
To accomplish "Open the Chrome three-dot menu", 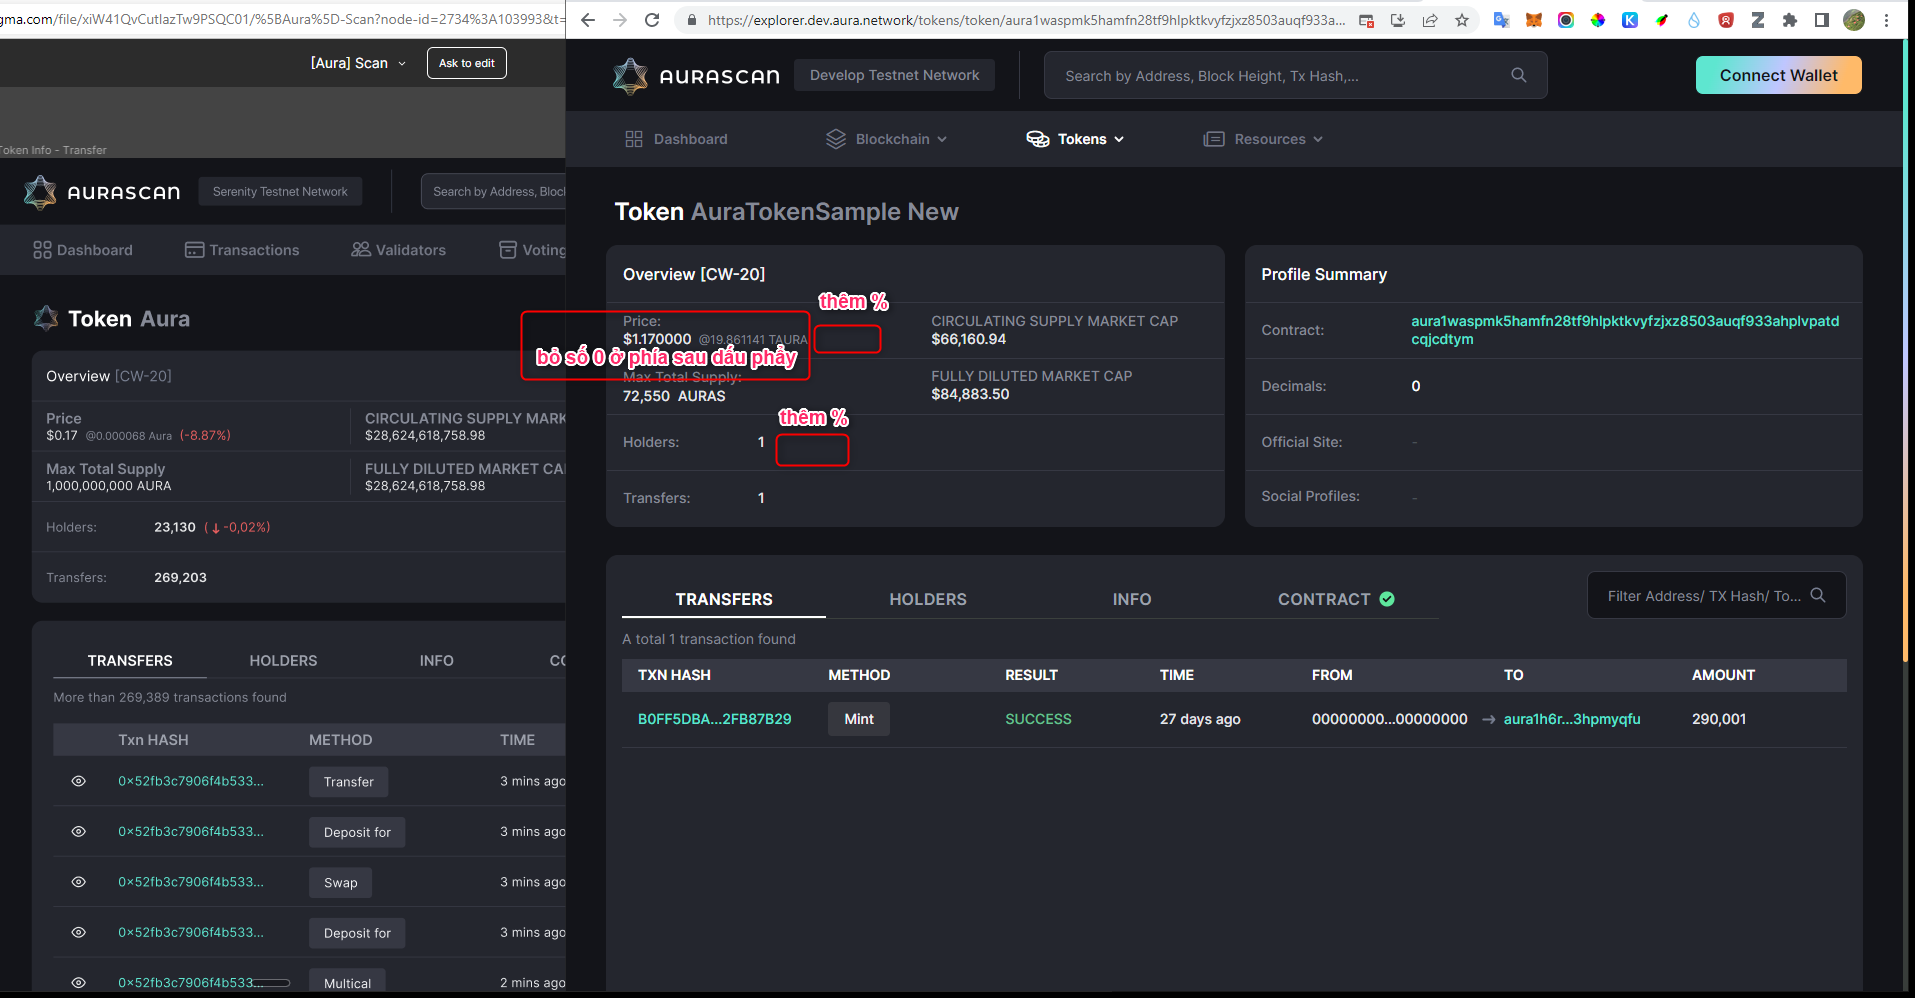I will 1886,20.
